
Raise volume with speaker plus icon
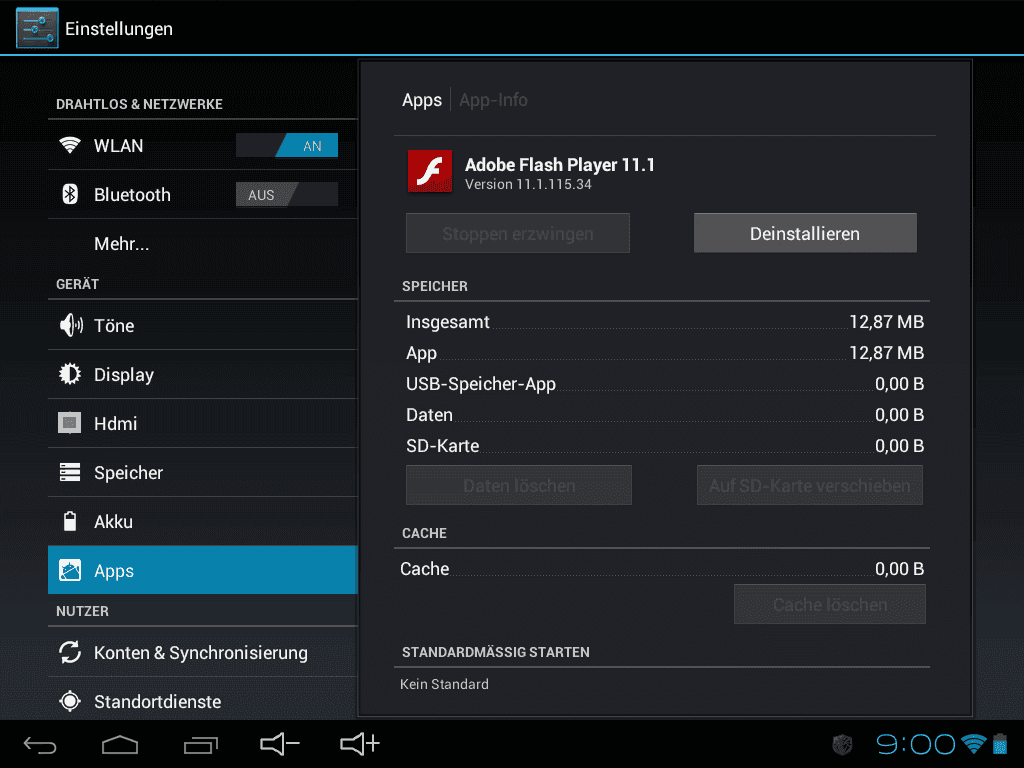coord(360,744)
